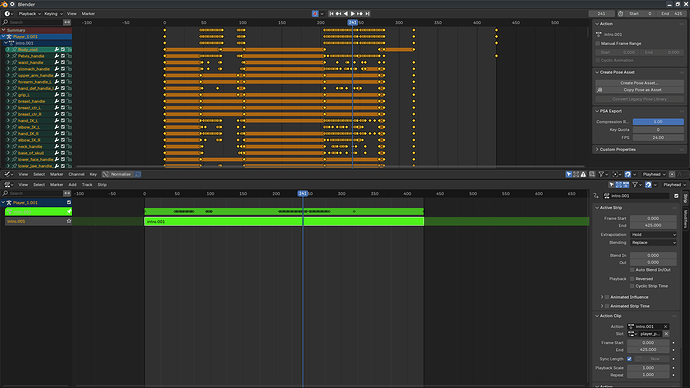The height and width of the screenshot is (388, 690).
Task: Open the graph editor Playhead snap dropdown
Action: [653, 174]
